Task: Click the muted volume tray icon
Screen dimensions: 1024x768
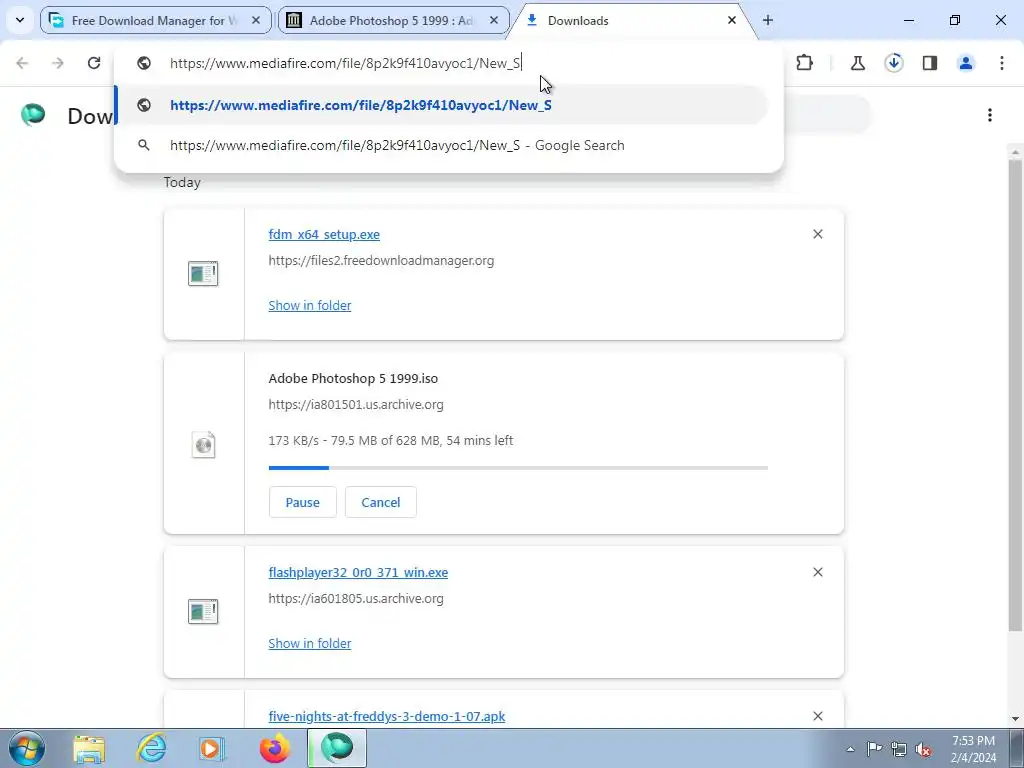Action: (923, 749)
